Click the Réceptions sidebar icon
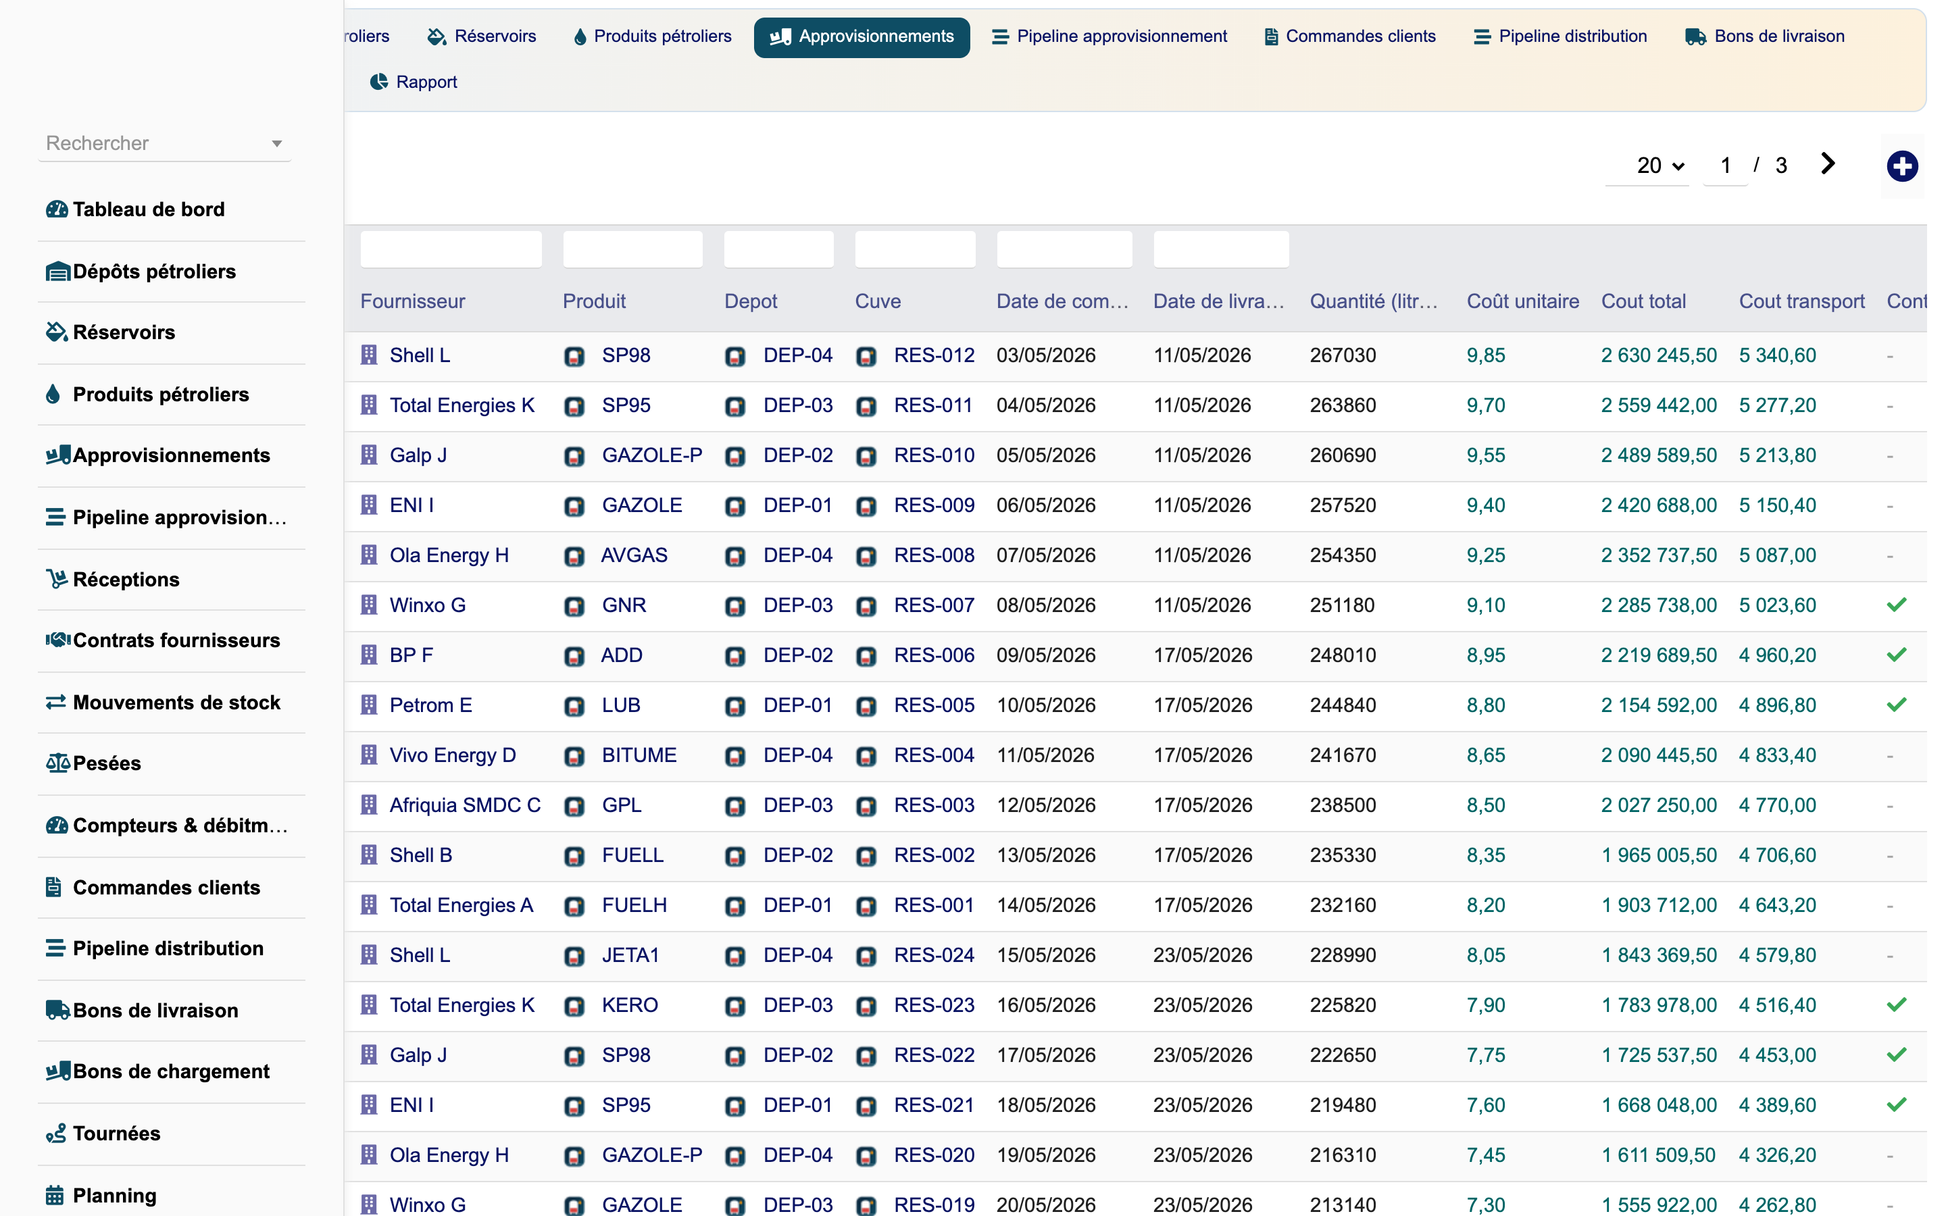Image resolution: width=1946 pixels, height=1216 pixels. 56,579
